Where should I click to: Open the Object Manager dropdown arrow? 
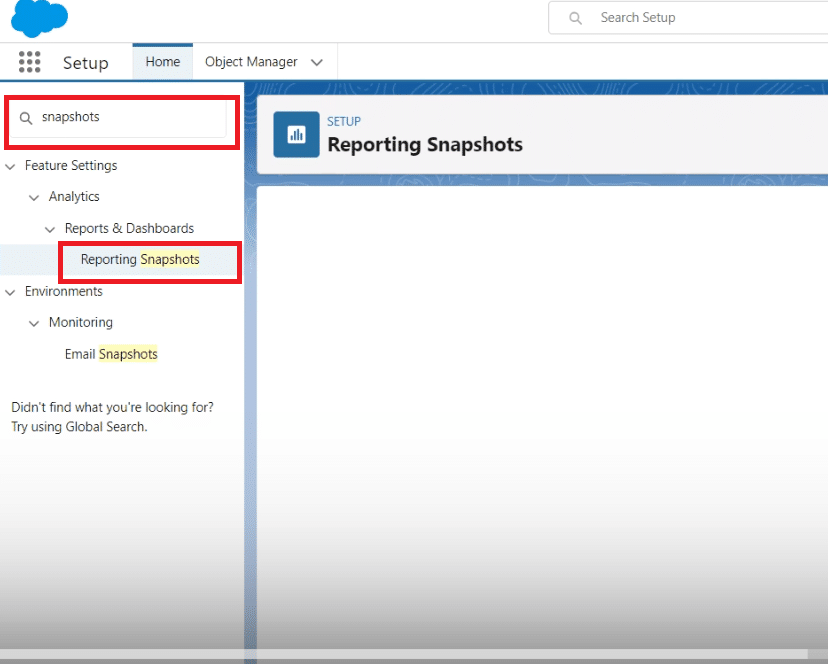pos(317,62)
